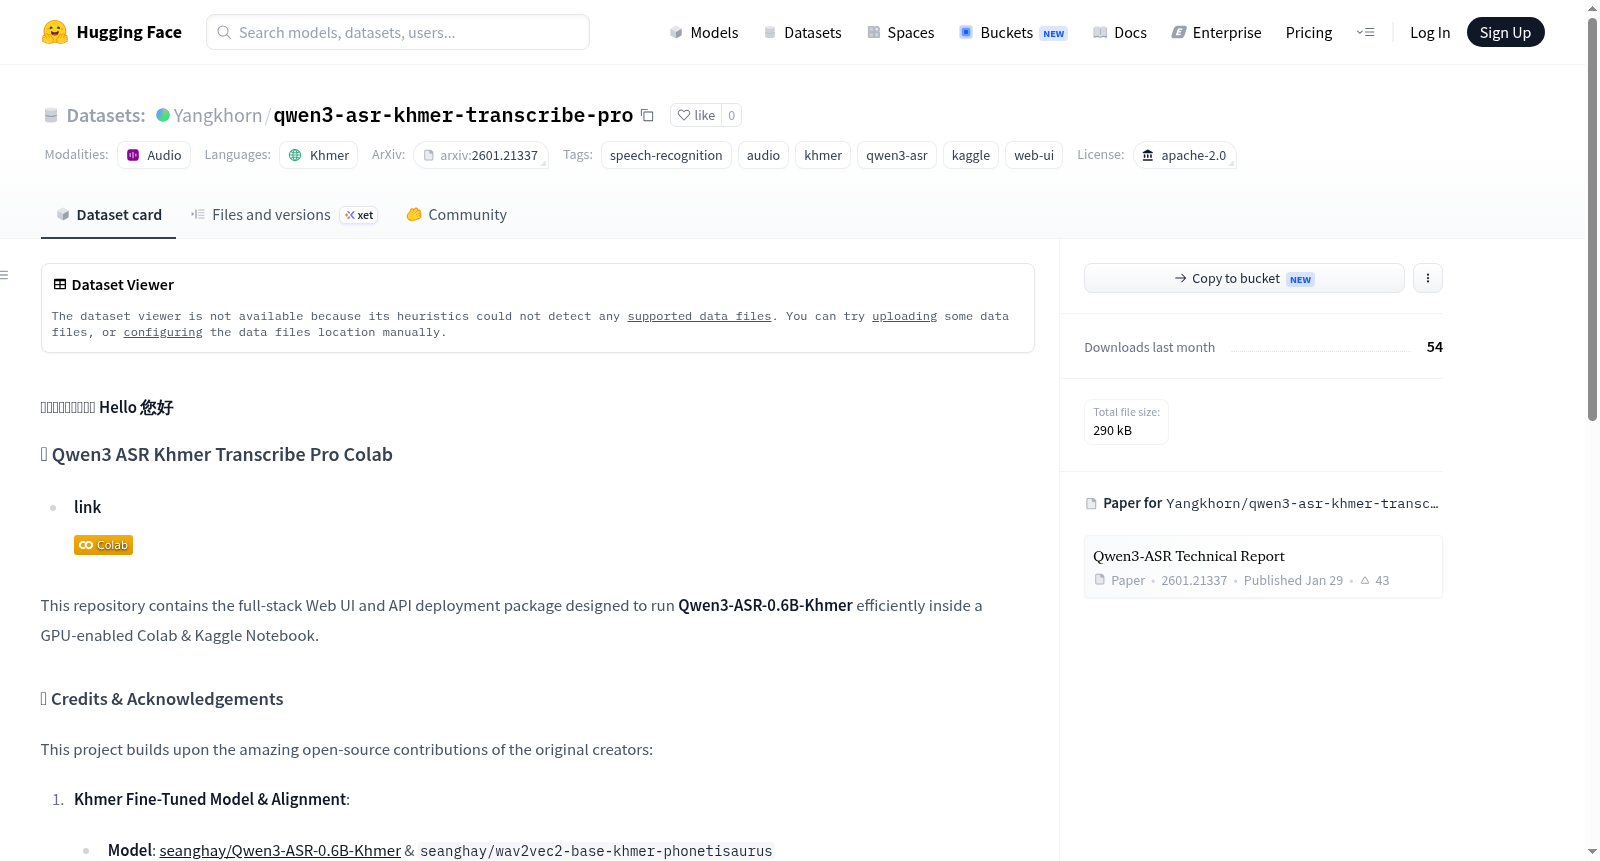Click the web-ui tag
1600x861 pixels.
pos(1034,155)
